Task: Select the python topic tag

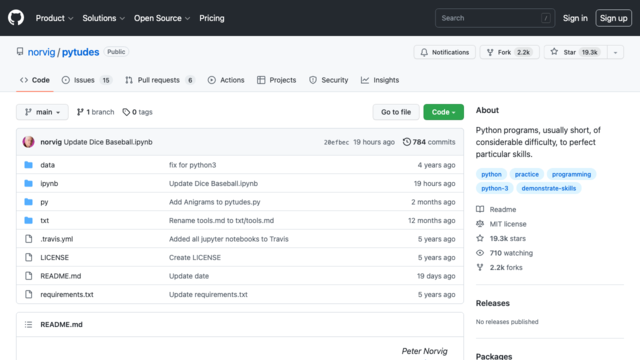Action: pos(491,174)
